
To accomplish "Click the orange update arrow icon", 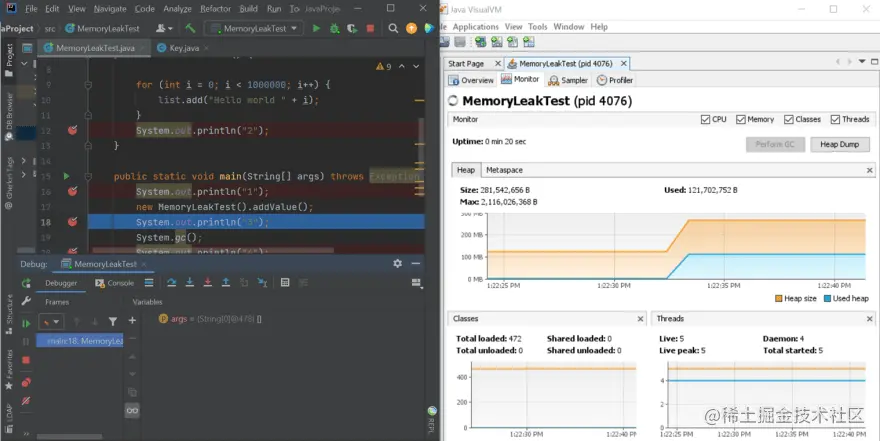I will pyautogui.click(x=411, y=28).
